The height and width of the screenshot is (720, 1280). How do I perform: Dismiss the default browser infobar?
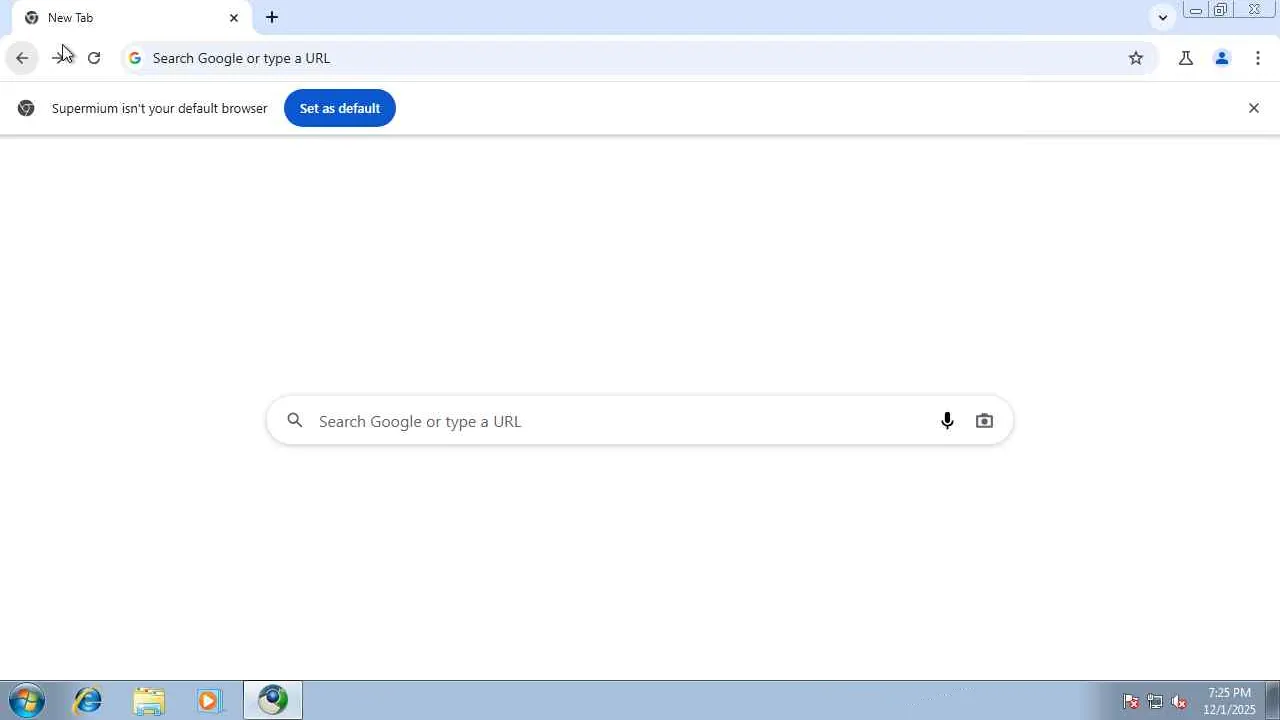click(1254, 108)
